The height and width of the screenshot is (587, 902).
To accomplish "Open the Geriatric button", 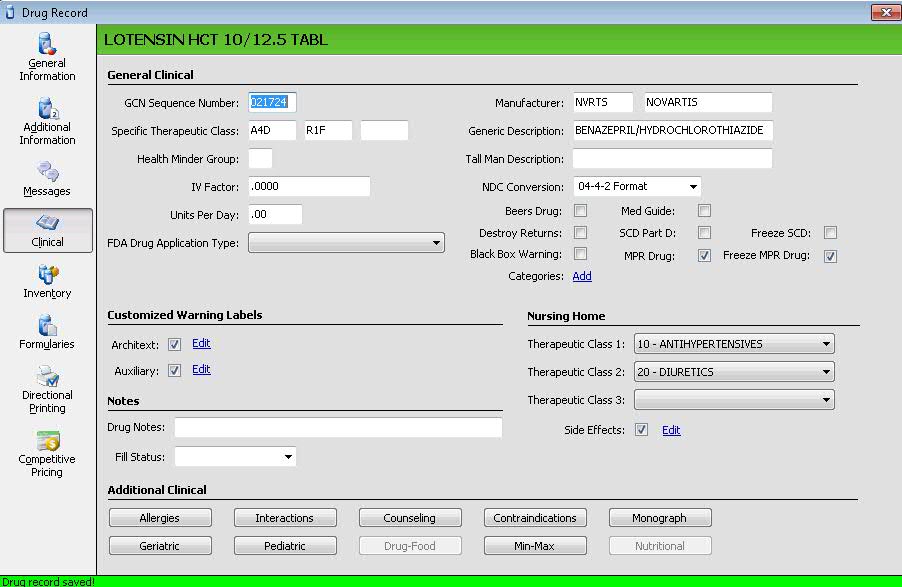I will (160, 546).
